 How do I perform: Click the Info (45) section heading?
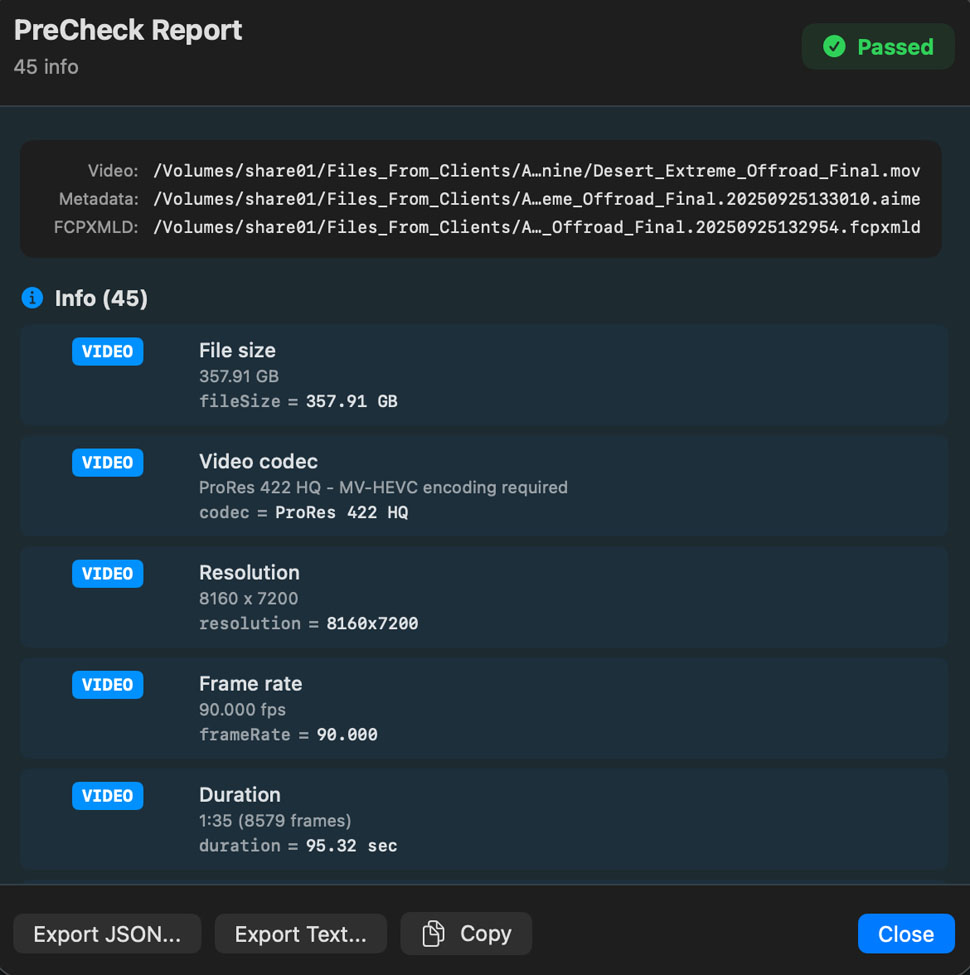point(101,298)
